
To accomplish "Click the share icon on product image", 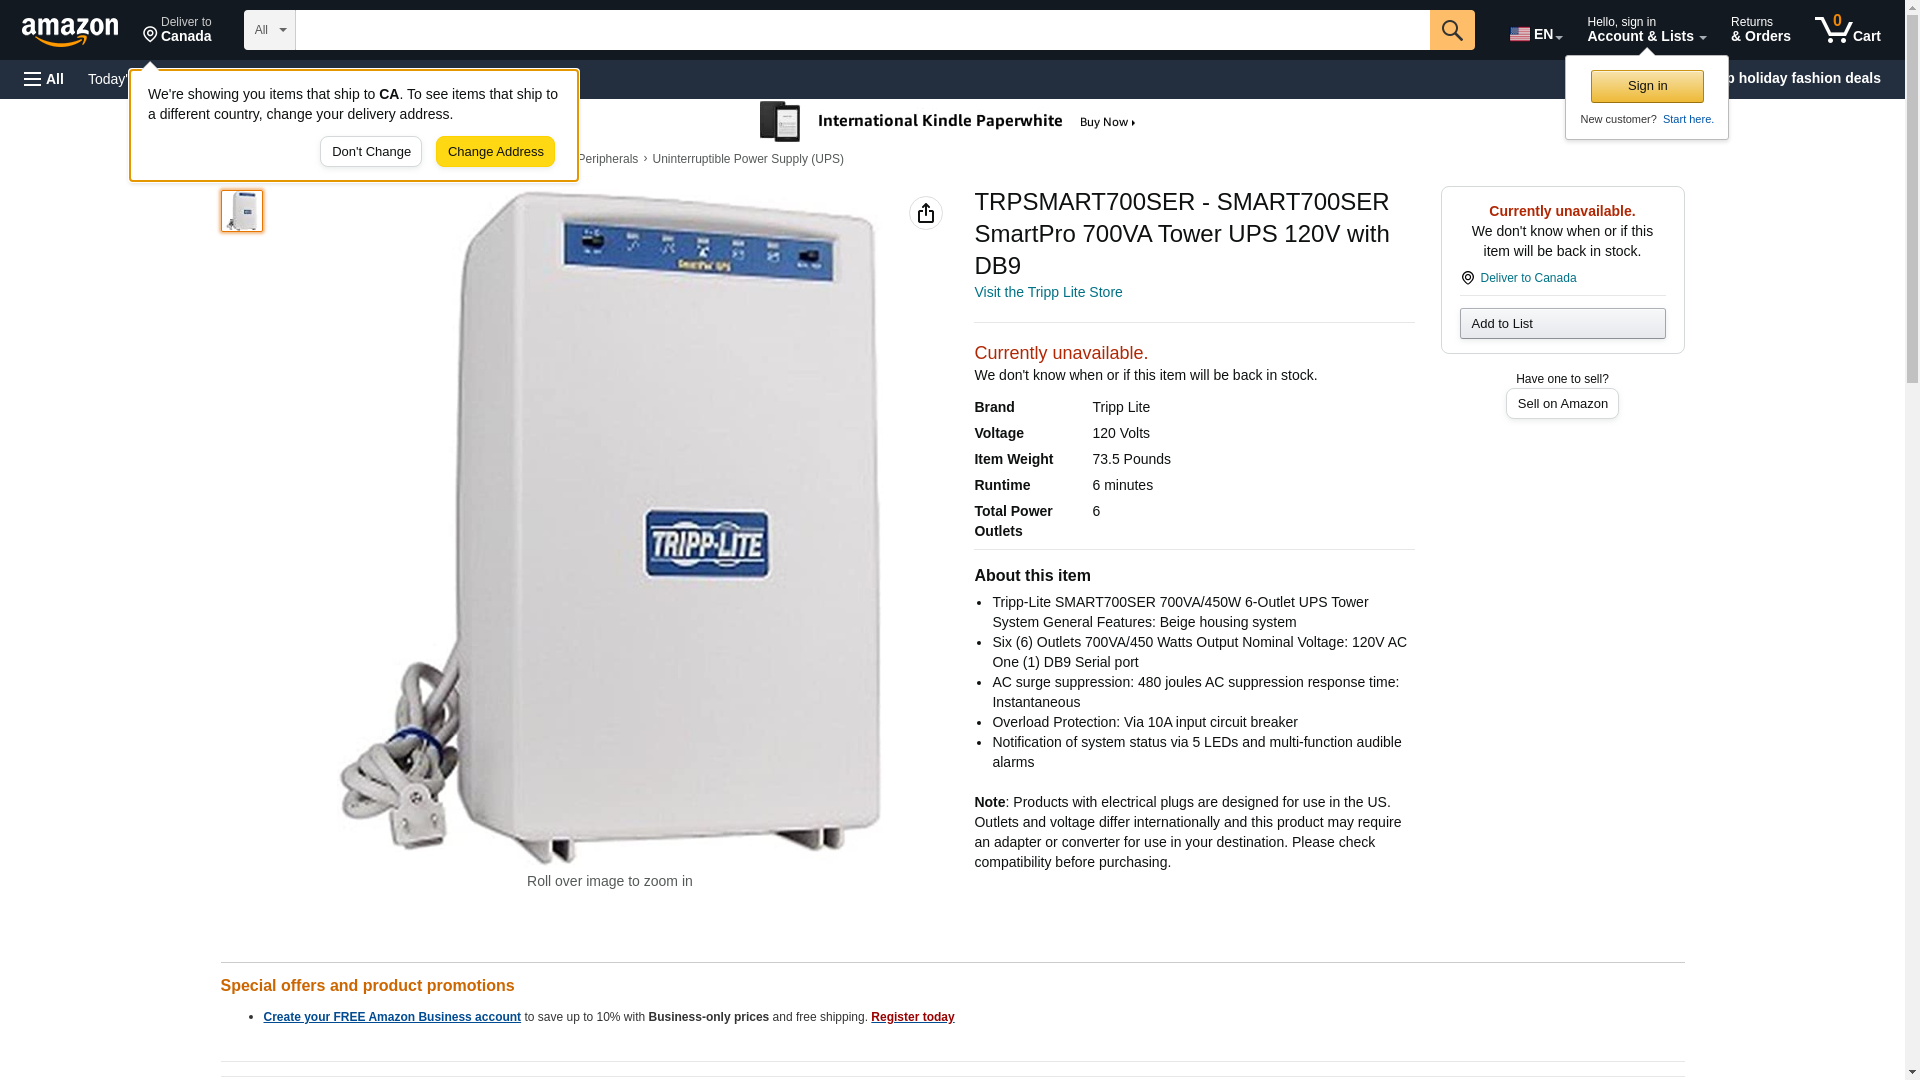I will pos(926,213).
